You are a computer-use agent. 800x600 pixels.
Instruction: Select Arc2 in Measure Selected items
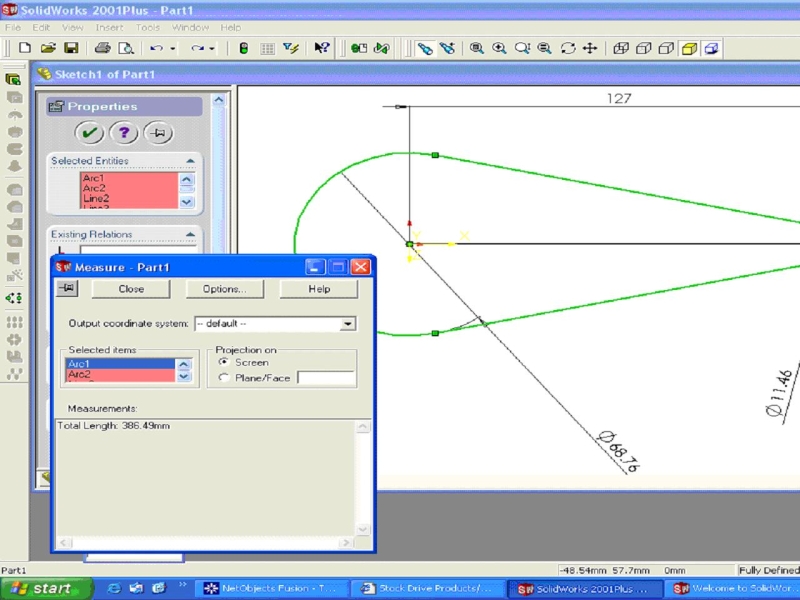[120, 374]
